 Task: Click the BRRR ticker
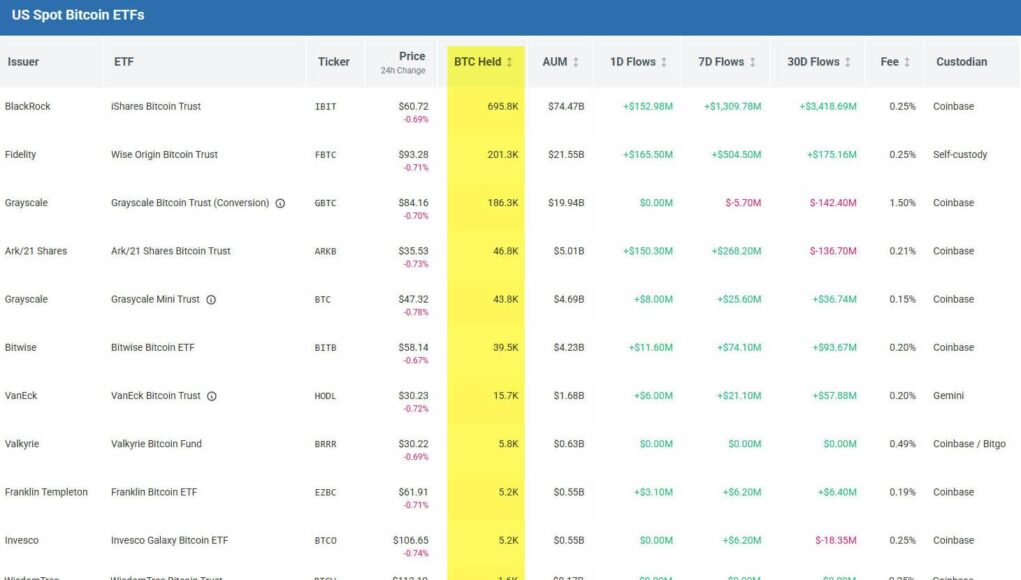click(326, 444)
